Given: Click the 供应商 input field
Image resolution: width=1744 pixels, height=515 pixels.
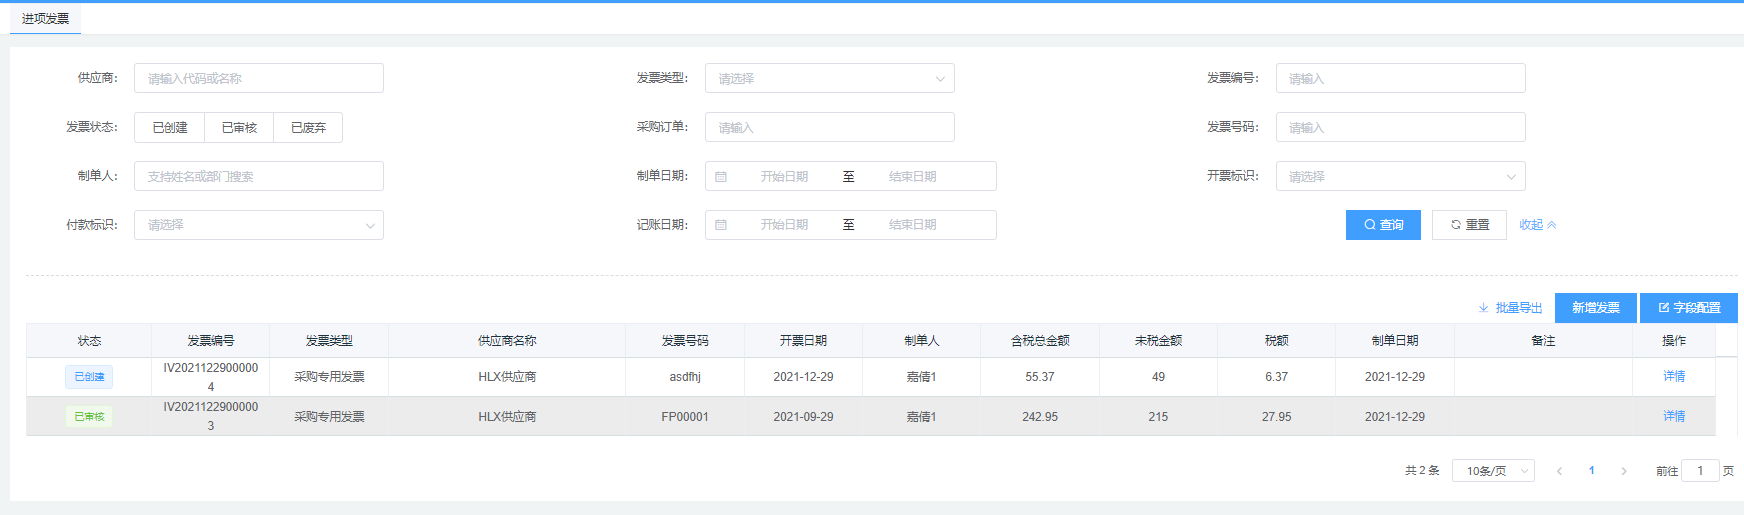Looking at the screenshot, I should pyautogui.click(x=258, y=78).
